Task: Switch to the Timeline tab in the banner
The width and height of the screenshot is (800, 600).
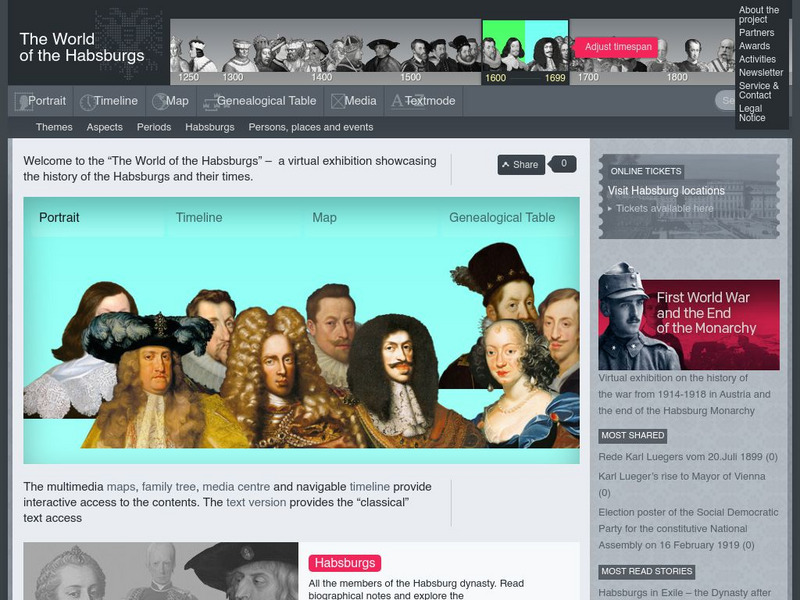Action: (199, 217)
